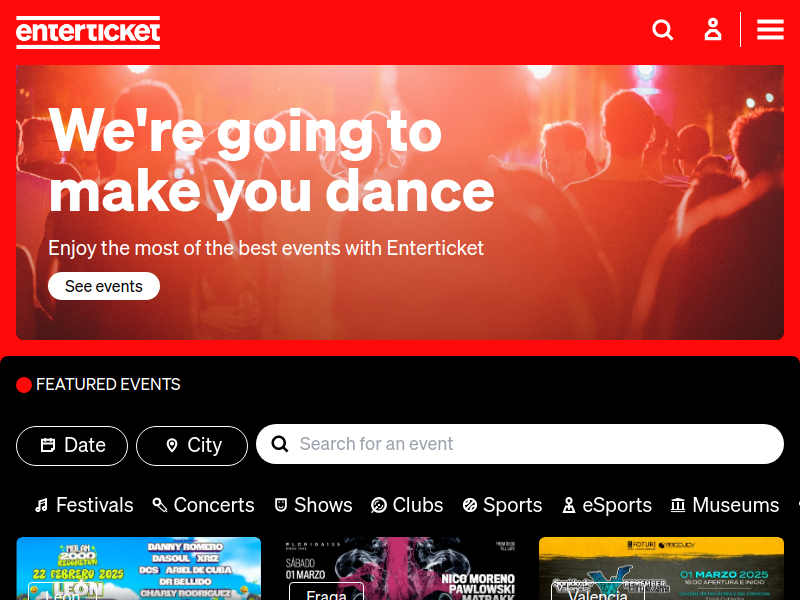This screenshot has height=600, width=800.
Task: Open the hamburger menu
Action: click(770, 30)
